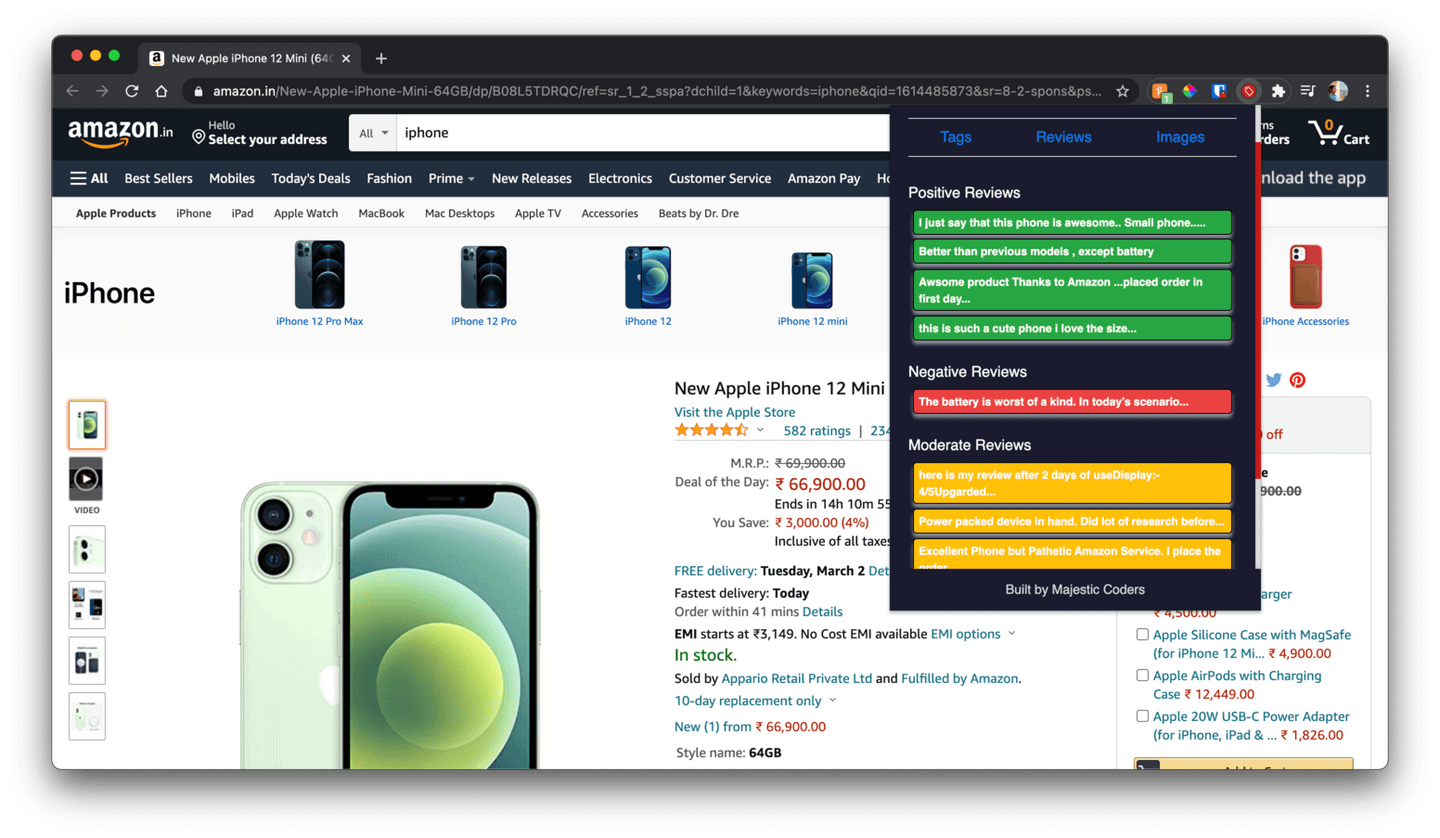Open Details link beside Order within 41 mins
This screenshot has height=838, width=1440.
coord(822,612)
